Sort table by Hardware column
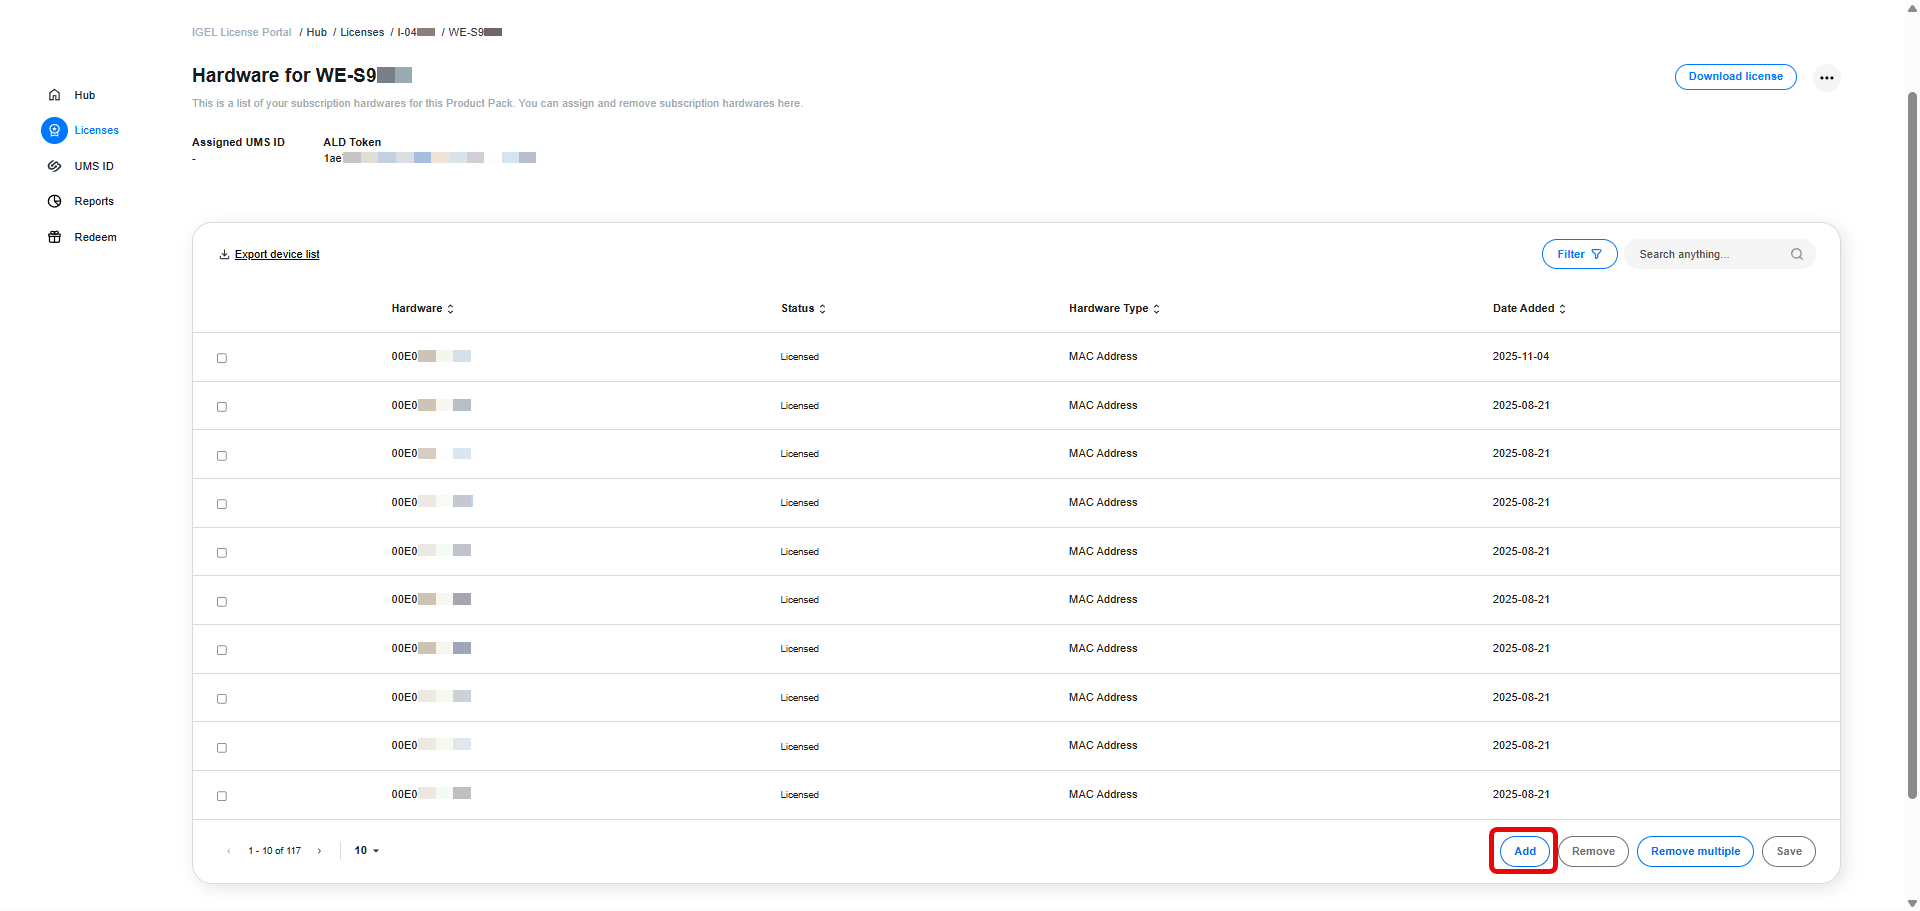The image size is (1920, 911). [422, 308]
